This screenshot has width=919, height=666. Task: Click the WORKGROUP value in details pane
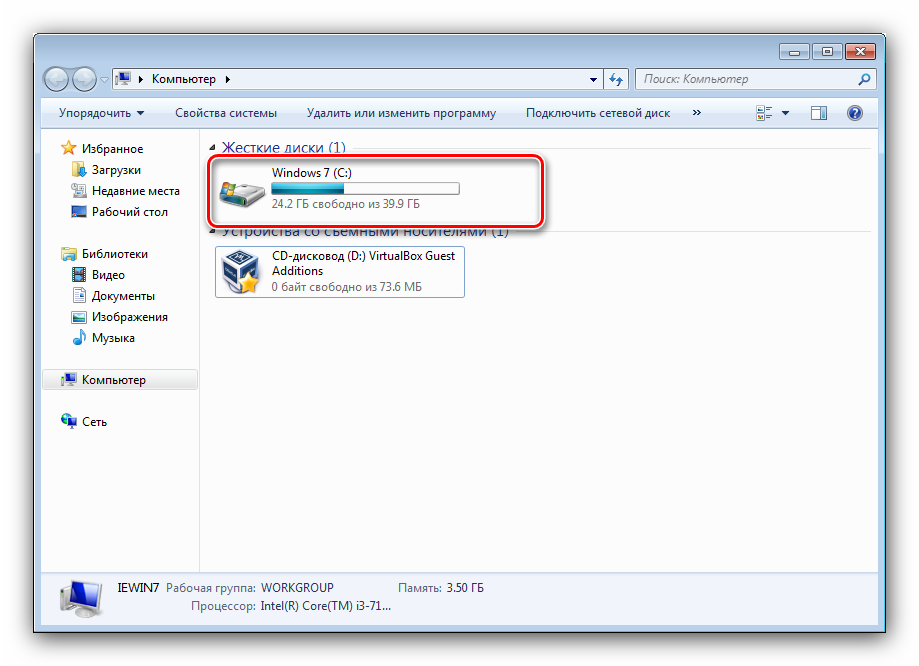297,587
